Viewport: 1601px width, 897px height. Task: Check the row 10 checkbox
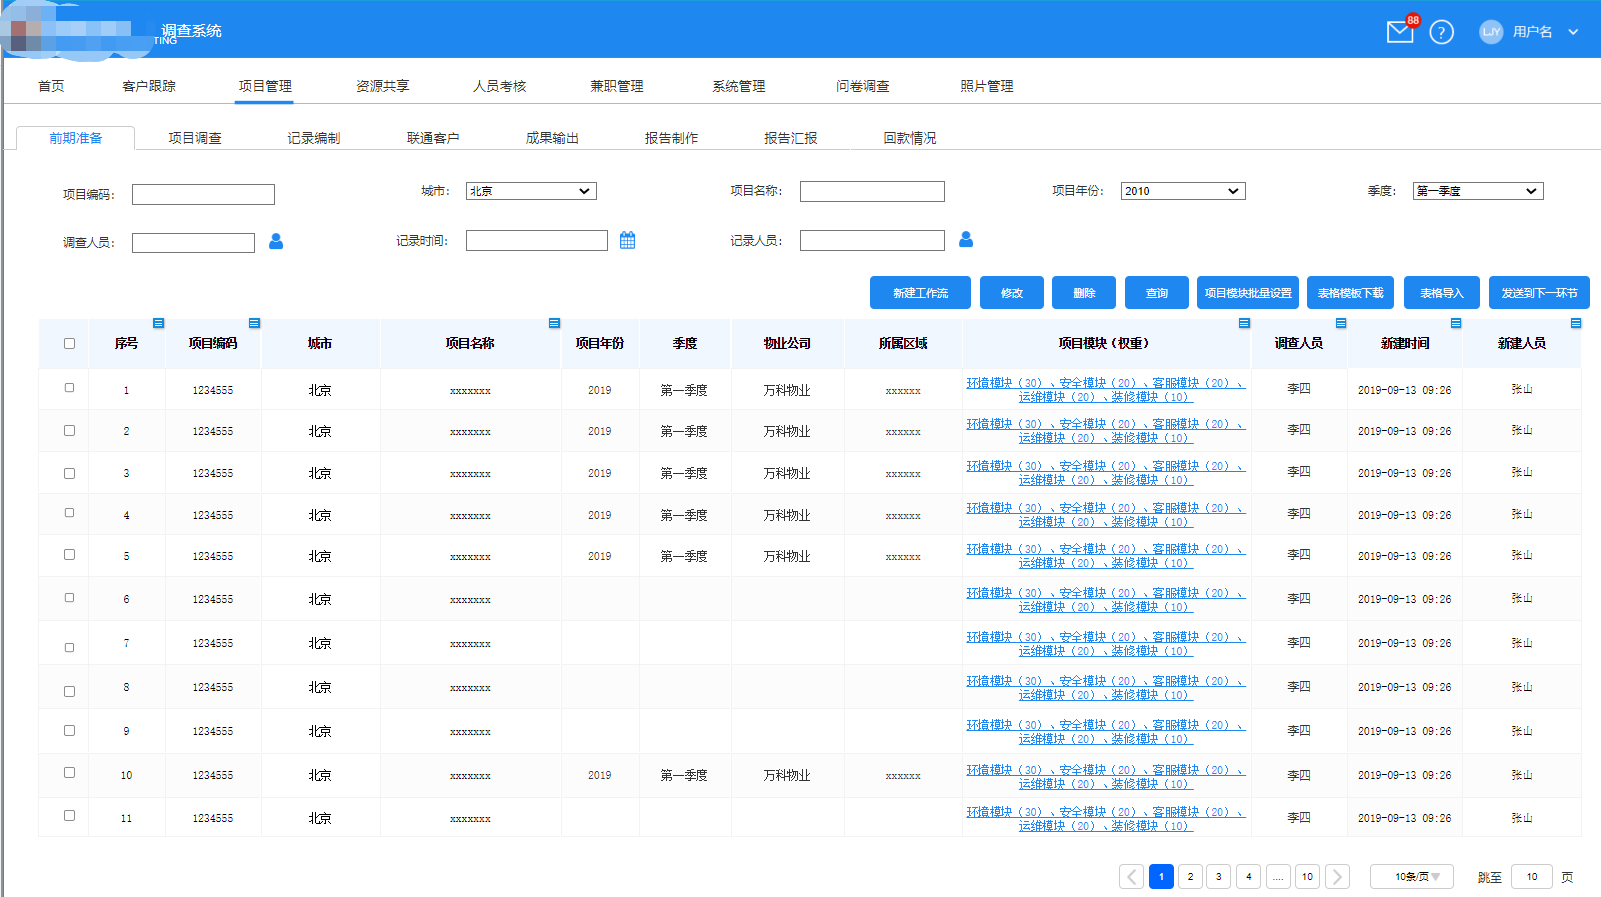[69, 772]
